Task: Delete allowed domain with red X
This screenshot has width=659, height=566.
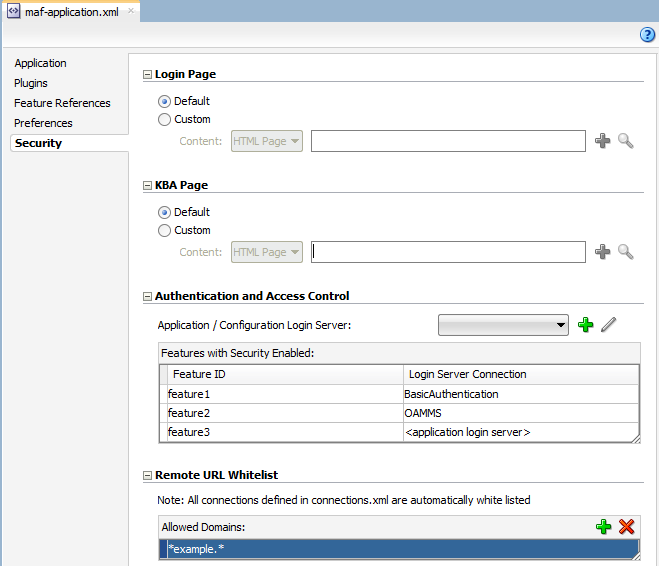Action: pos(626,527)
